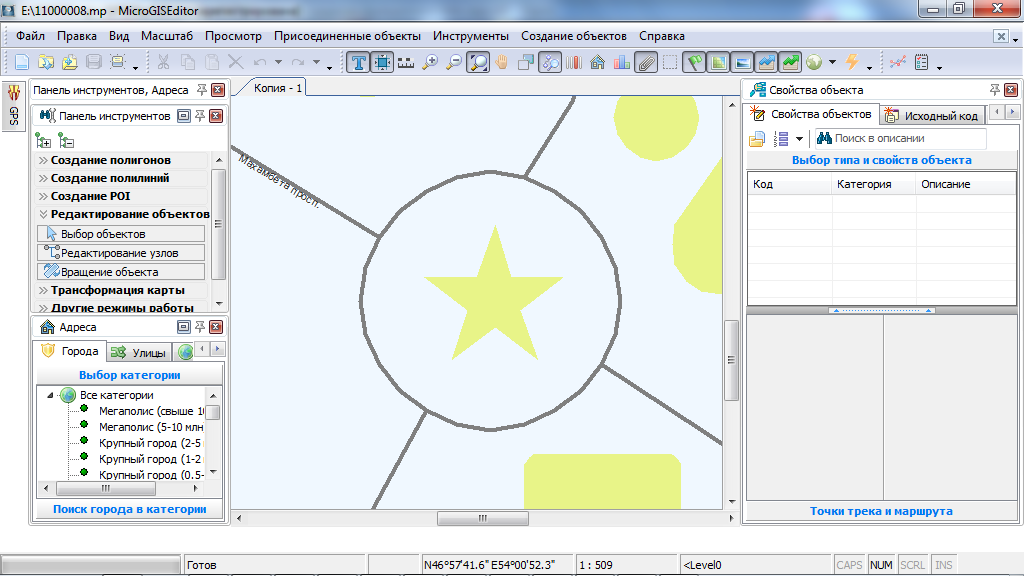
Task: Pin the Свойства объекта panel
Action: coord(994,90)
